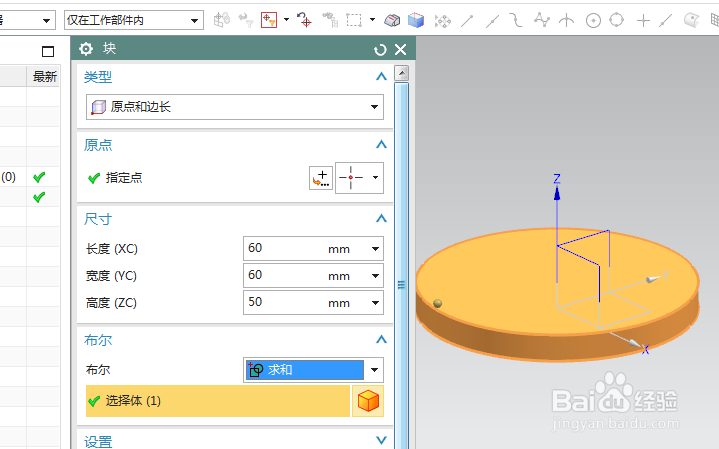This screenshot has width=719, height=449.
Task: Toggle the existing point plus snap icon
Action: tap(643, 20)
